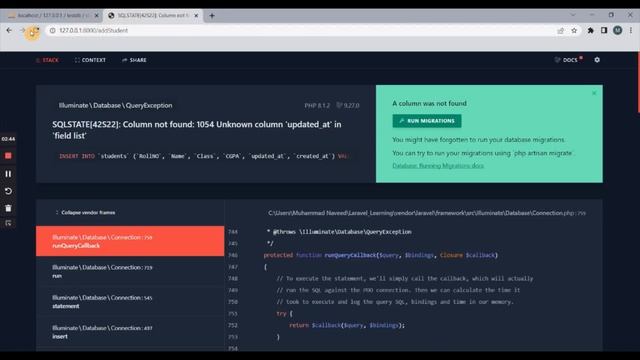Select the Connection:719 run frame
Viewport: 640px width, 360px height.
pos(130,271)
